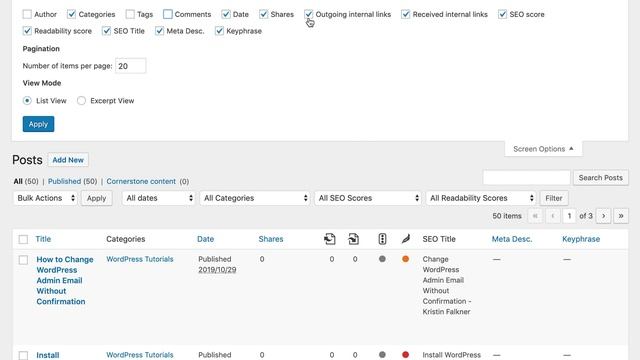Open WordPress Tutorials category in first row
The image size is (640, 360).
(140, 259)
